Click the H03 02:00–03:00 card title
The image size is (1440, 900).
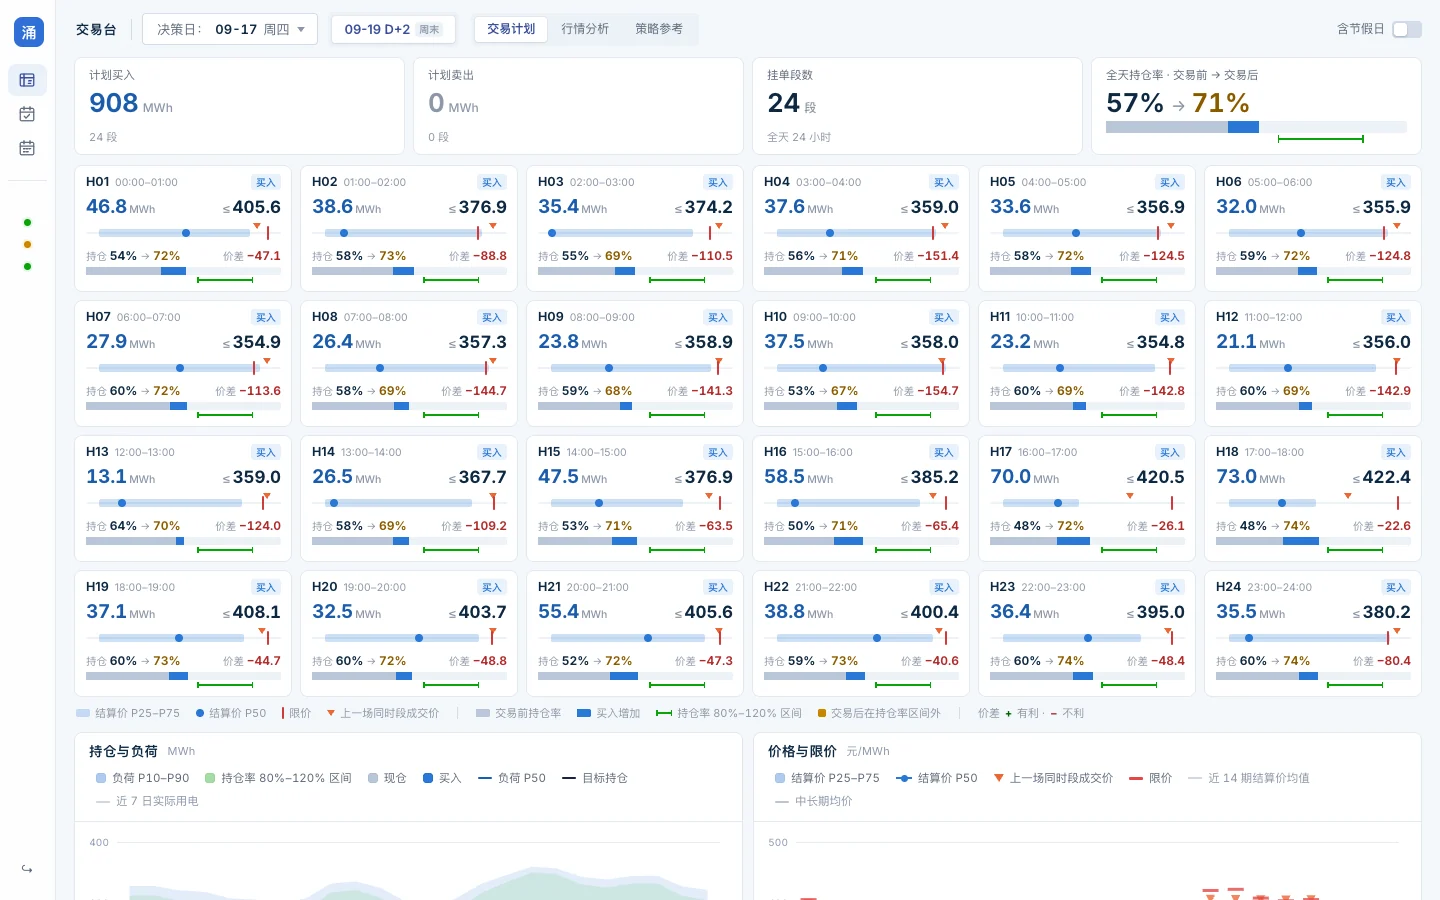pyautogui.click(x=586, y=182)
